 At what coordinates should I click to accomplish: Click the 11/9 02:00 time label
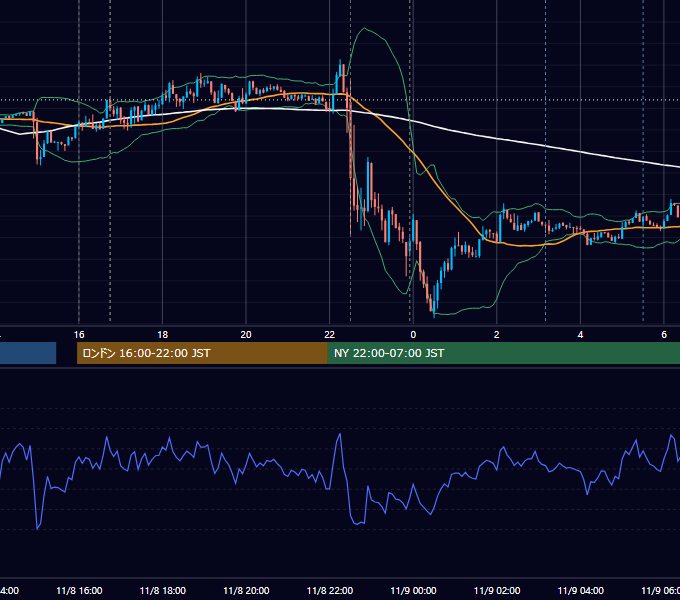[x=497, y=591]
